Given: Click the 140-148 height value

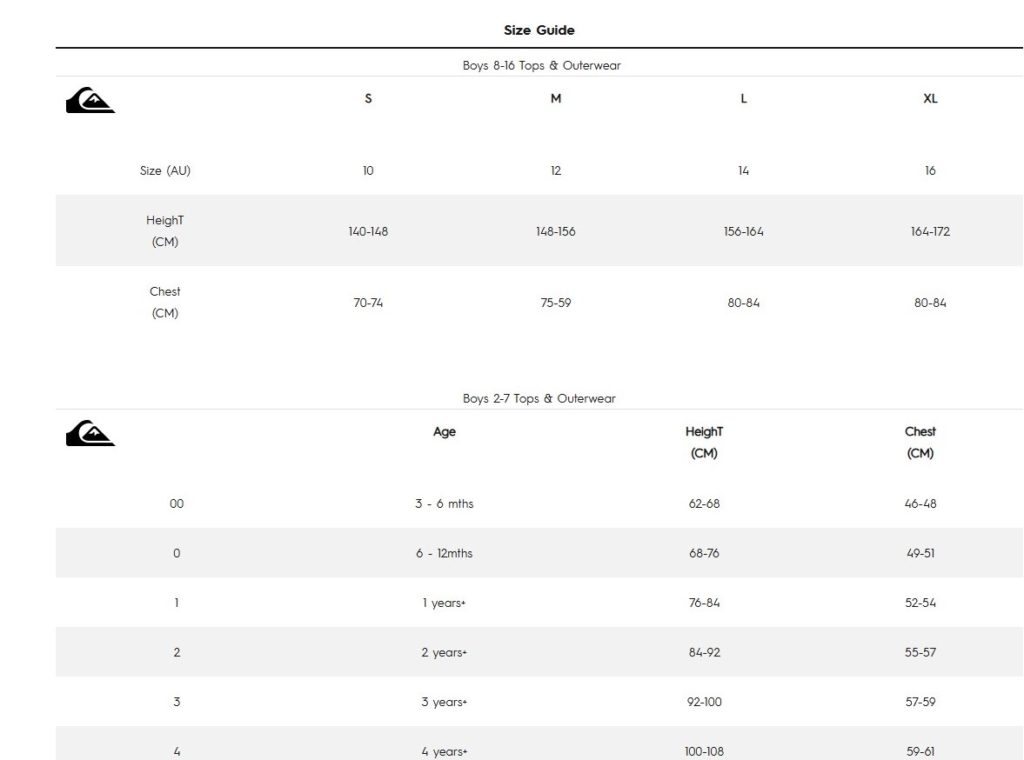Looking at the screenshot, I should coord(368,231).
